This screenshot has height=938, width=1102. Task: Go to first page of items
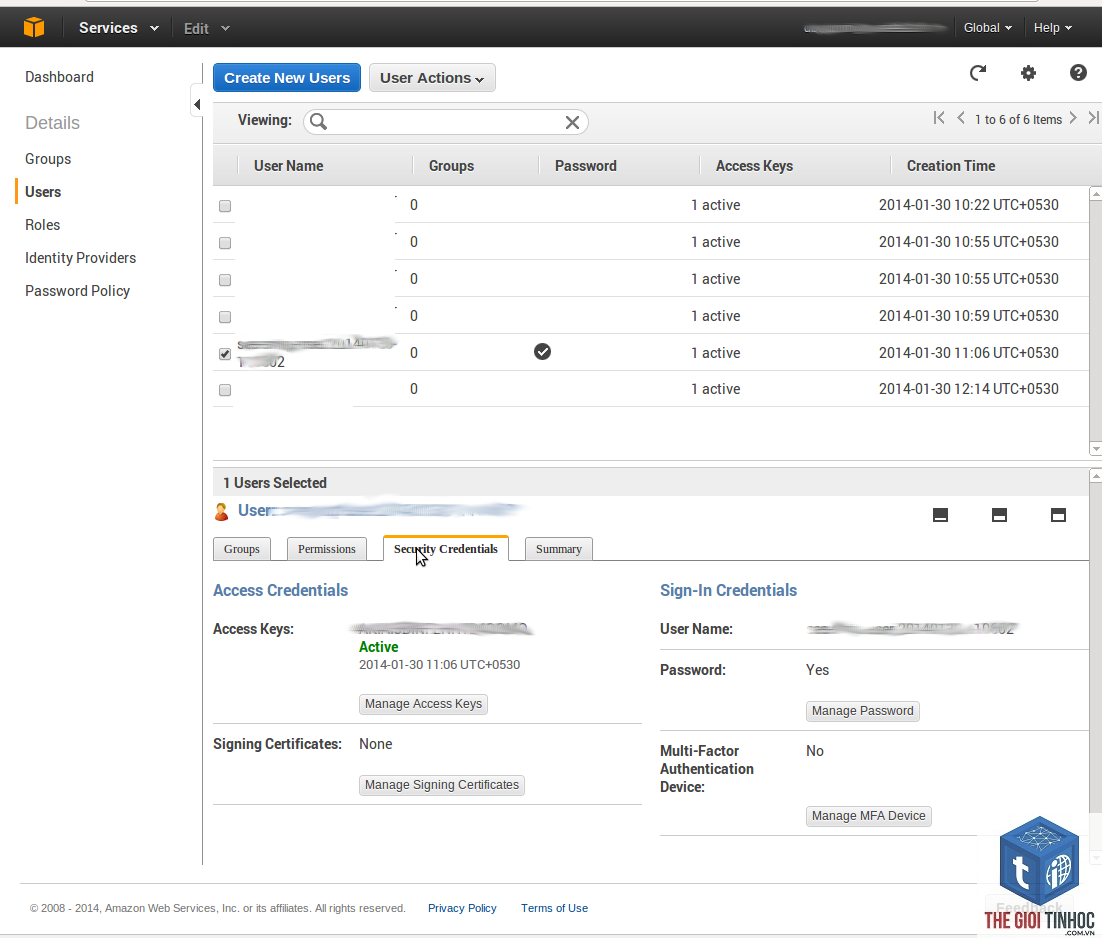point(939,118)
